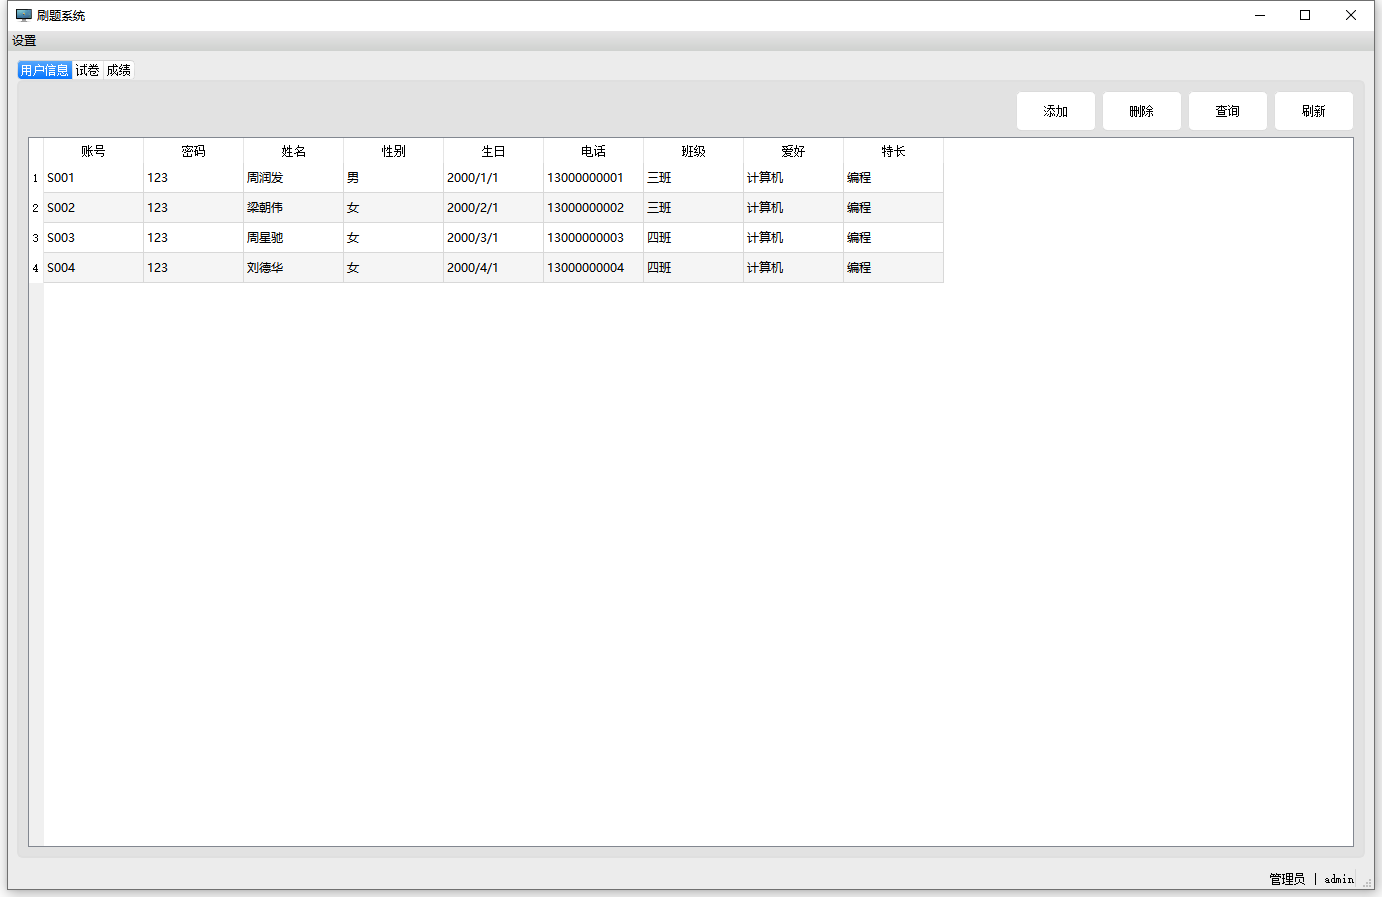Select row header number 1

pyautogui.click(x=36, y=178)
